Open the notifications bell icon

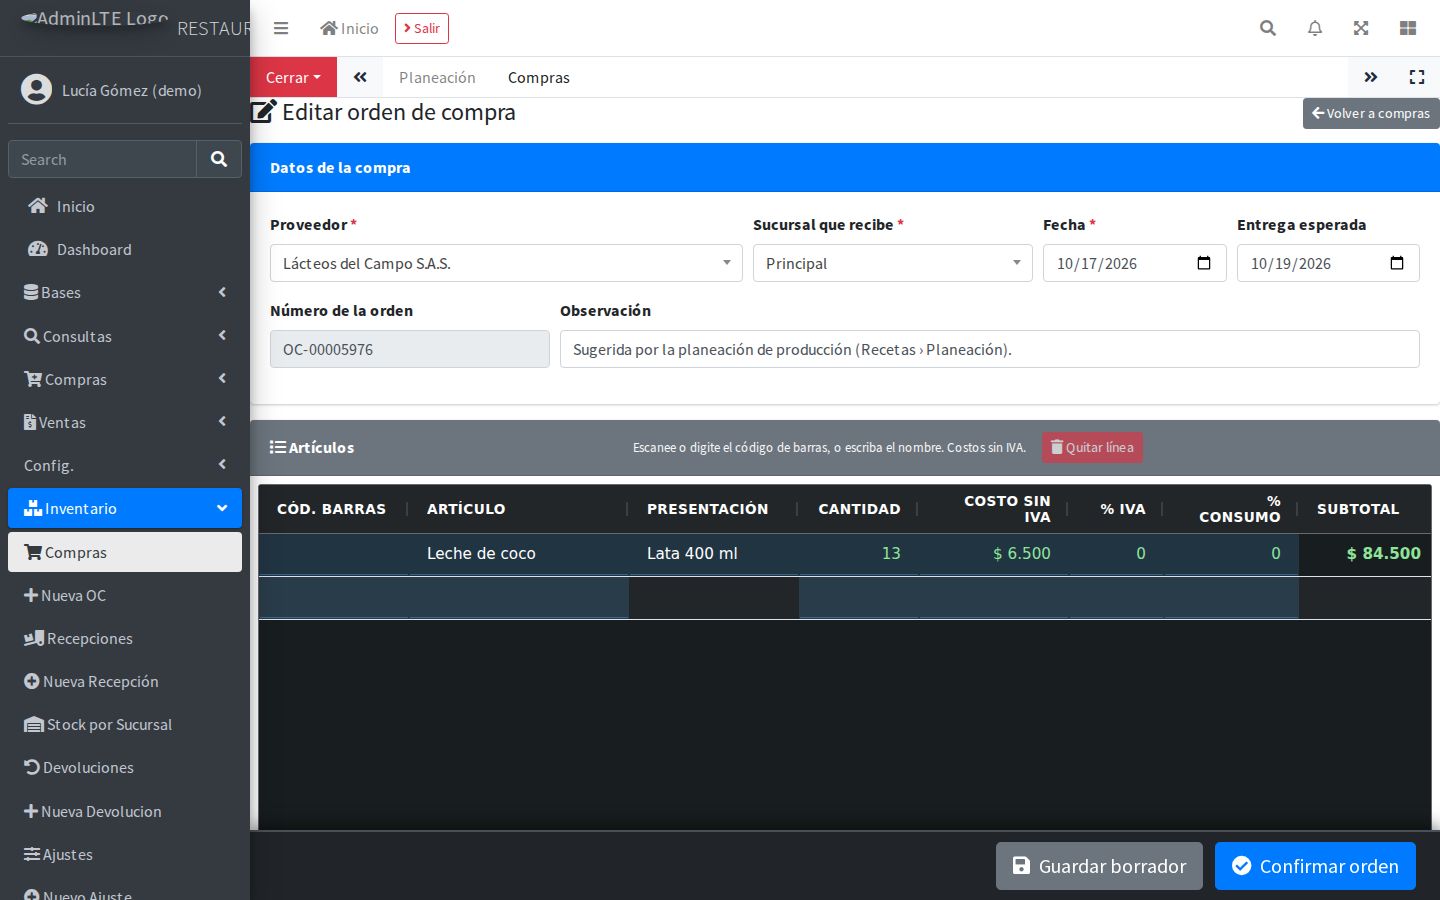click(x=1315, y=28)
